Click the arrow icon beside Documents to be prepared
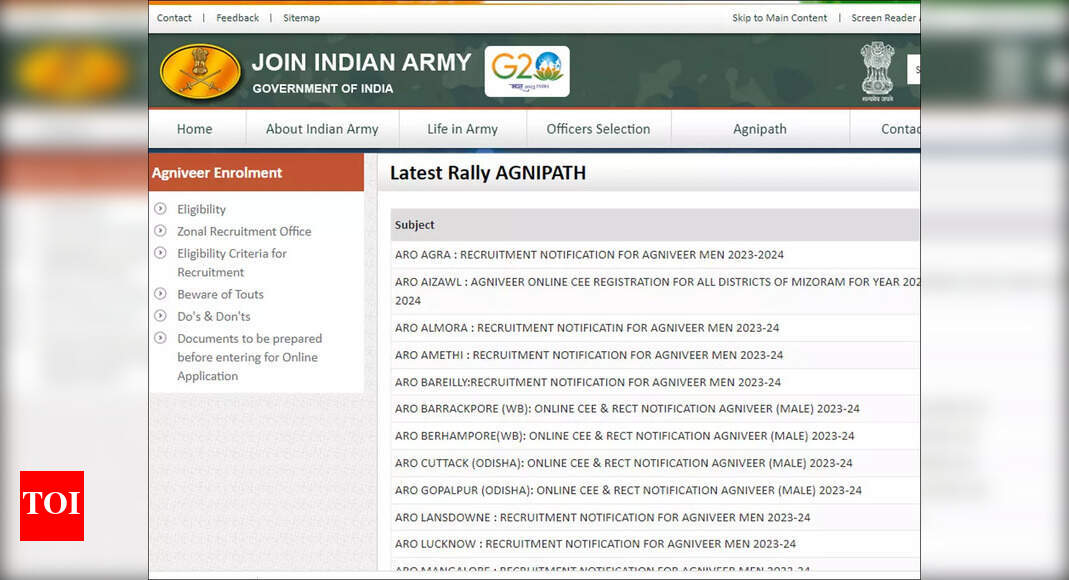This screenshot has height=580, width=1069. (160, 338)
